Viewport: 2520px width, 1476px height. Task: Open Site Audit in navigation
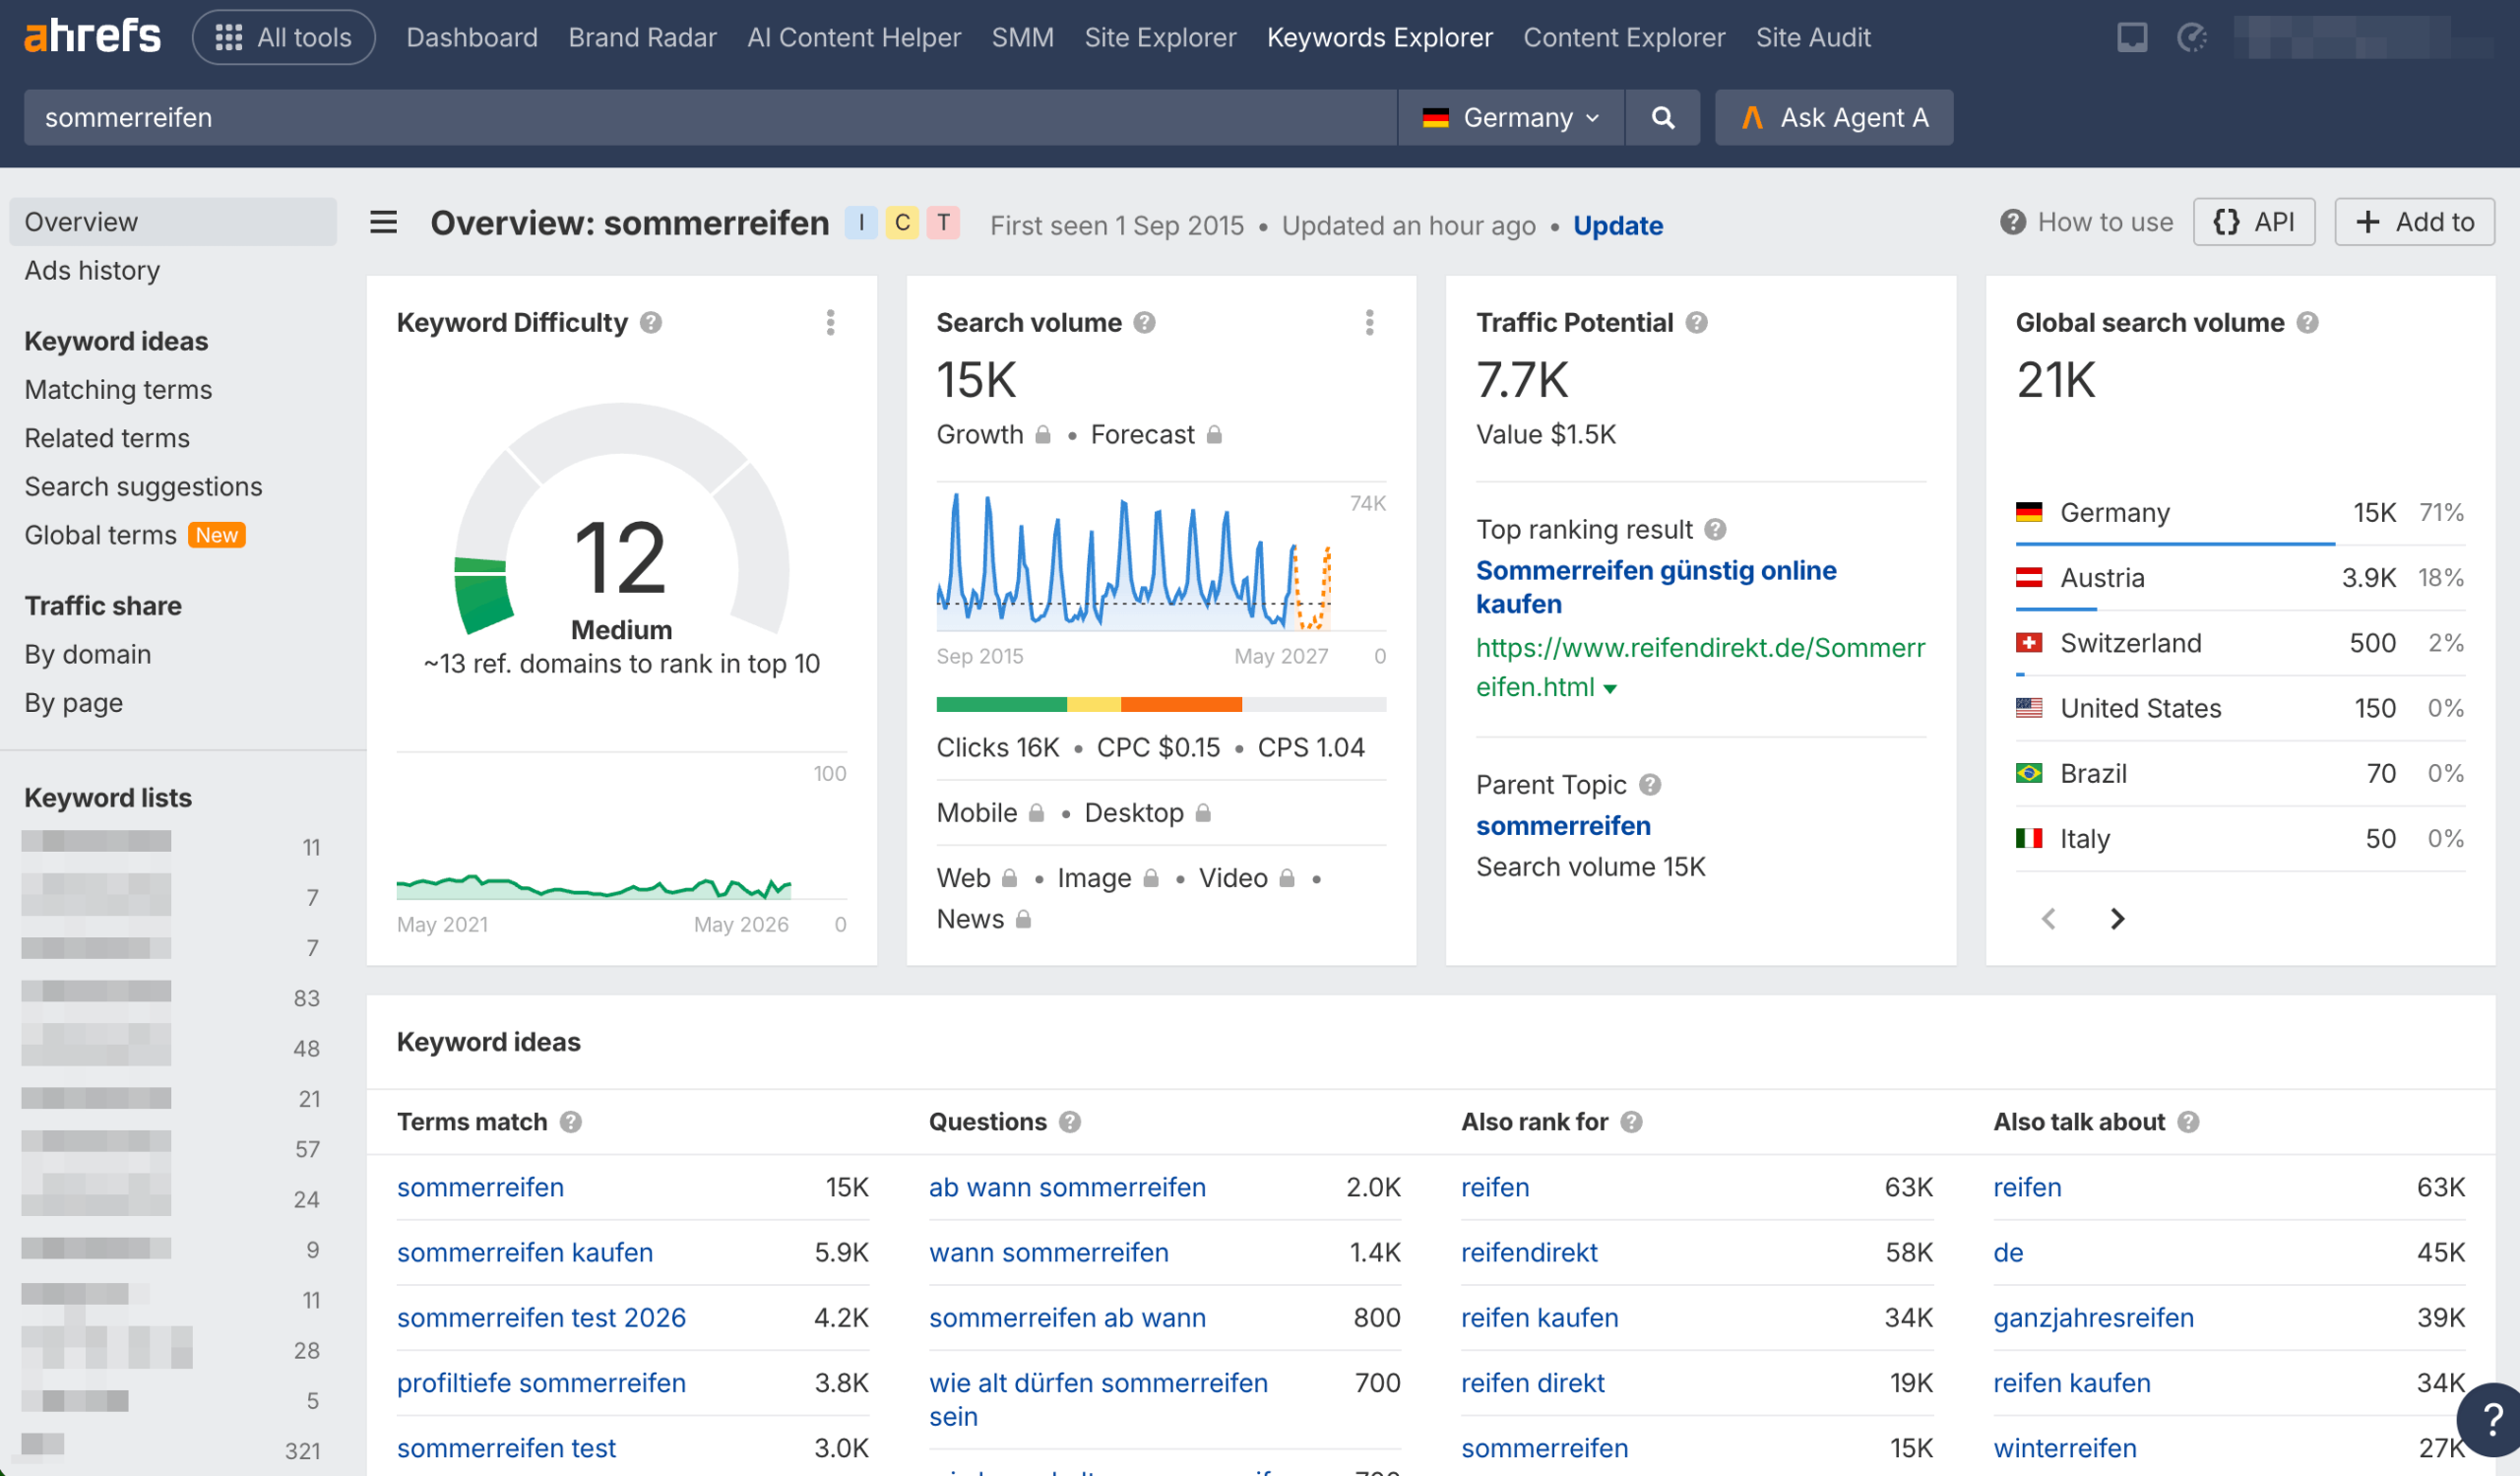click(1813, 37)
